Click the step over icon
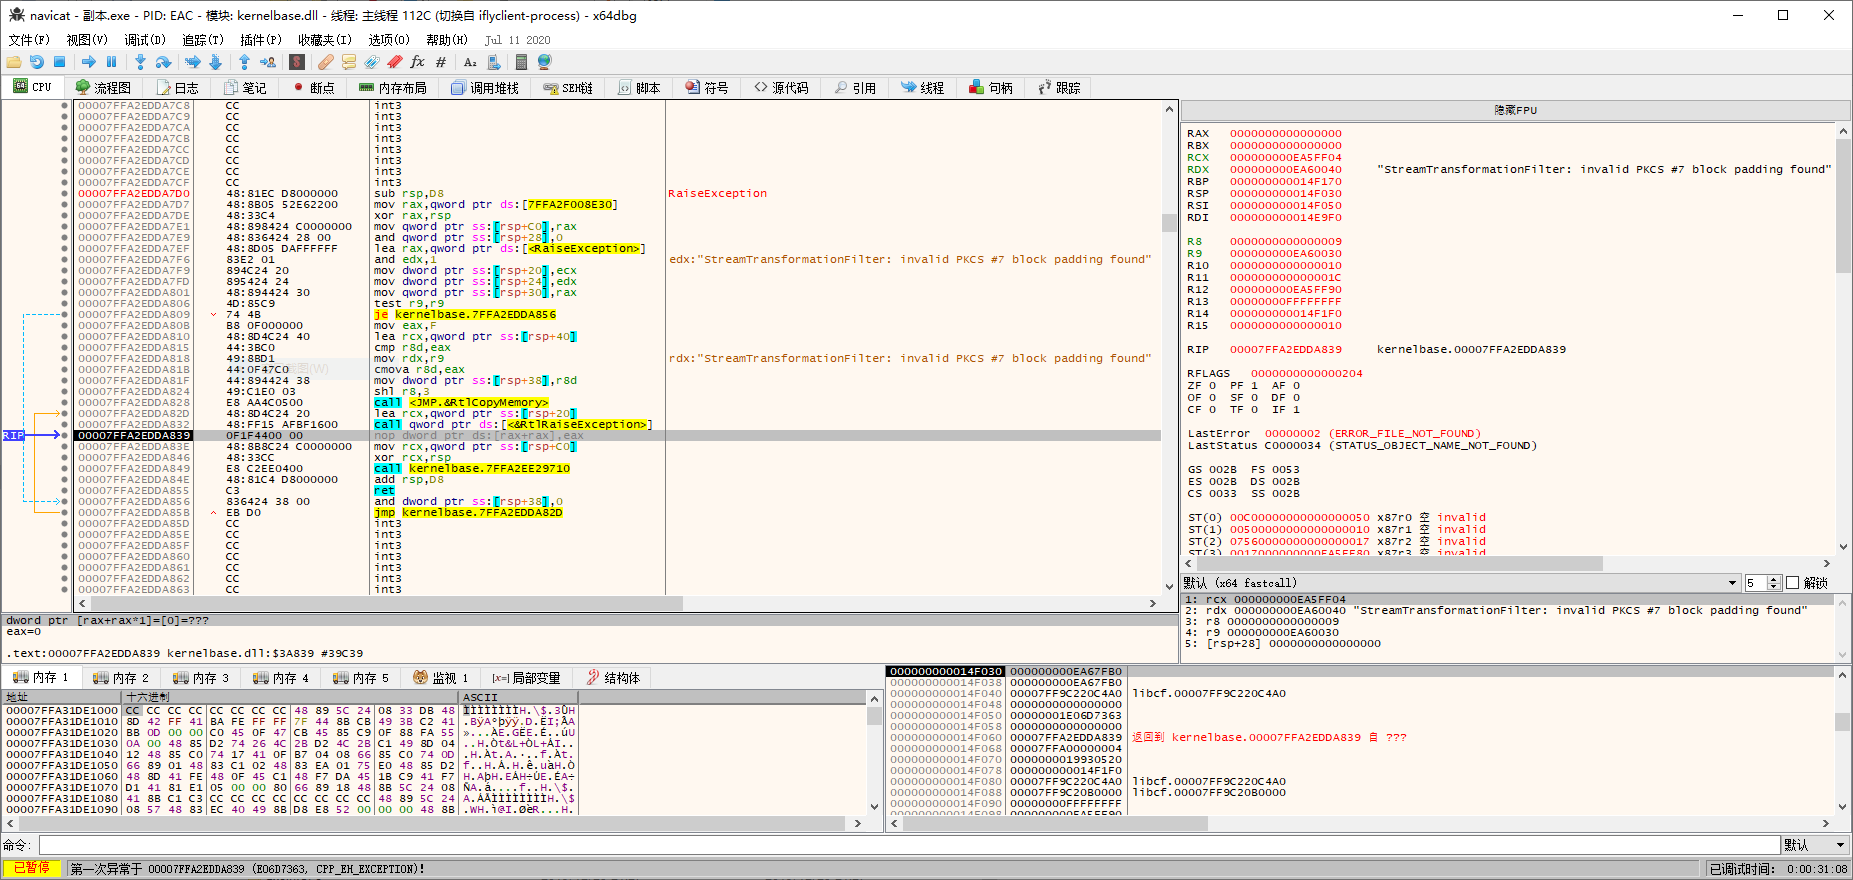The width and height of the screenshot is (1853, 880). coord(163,62)
